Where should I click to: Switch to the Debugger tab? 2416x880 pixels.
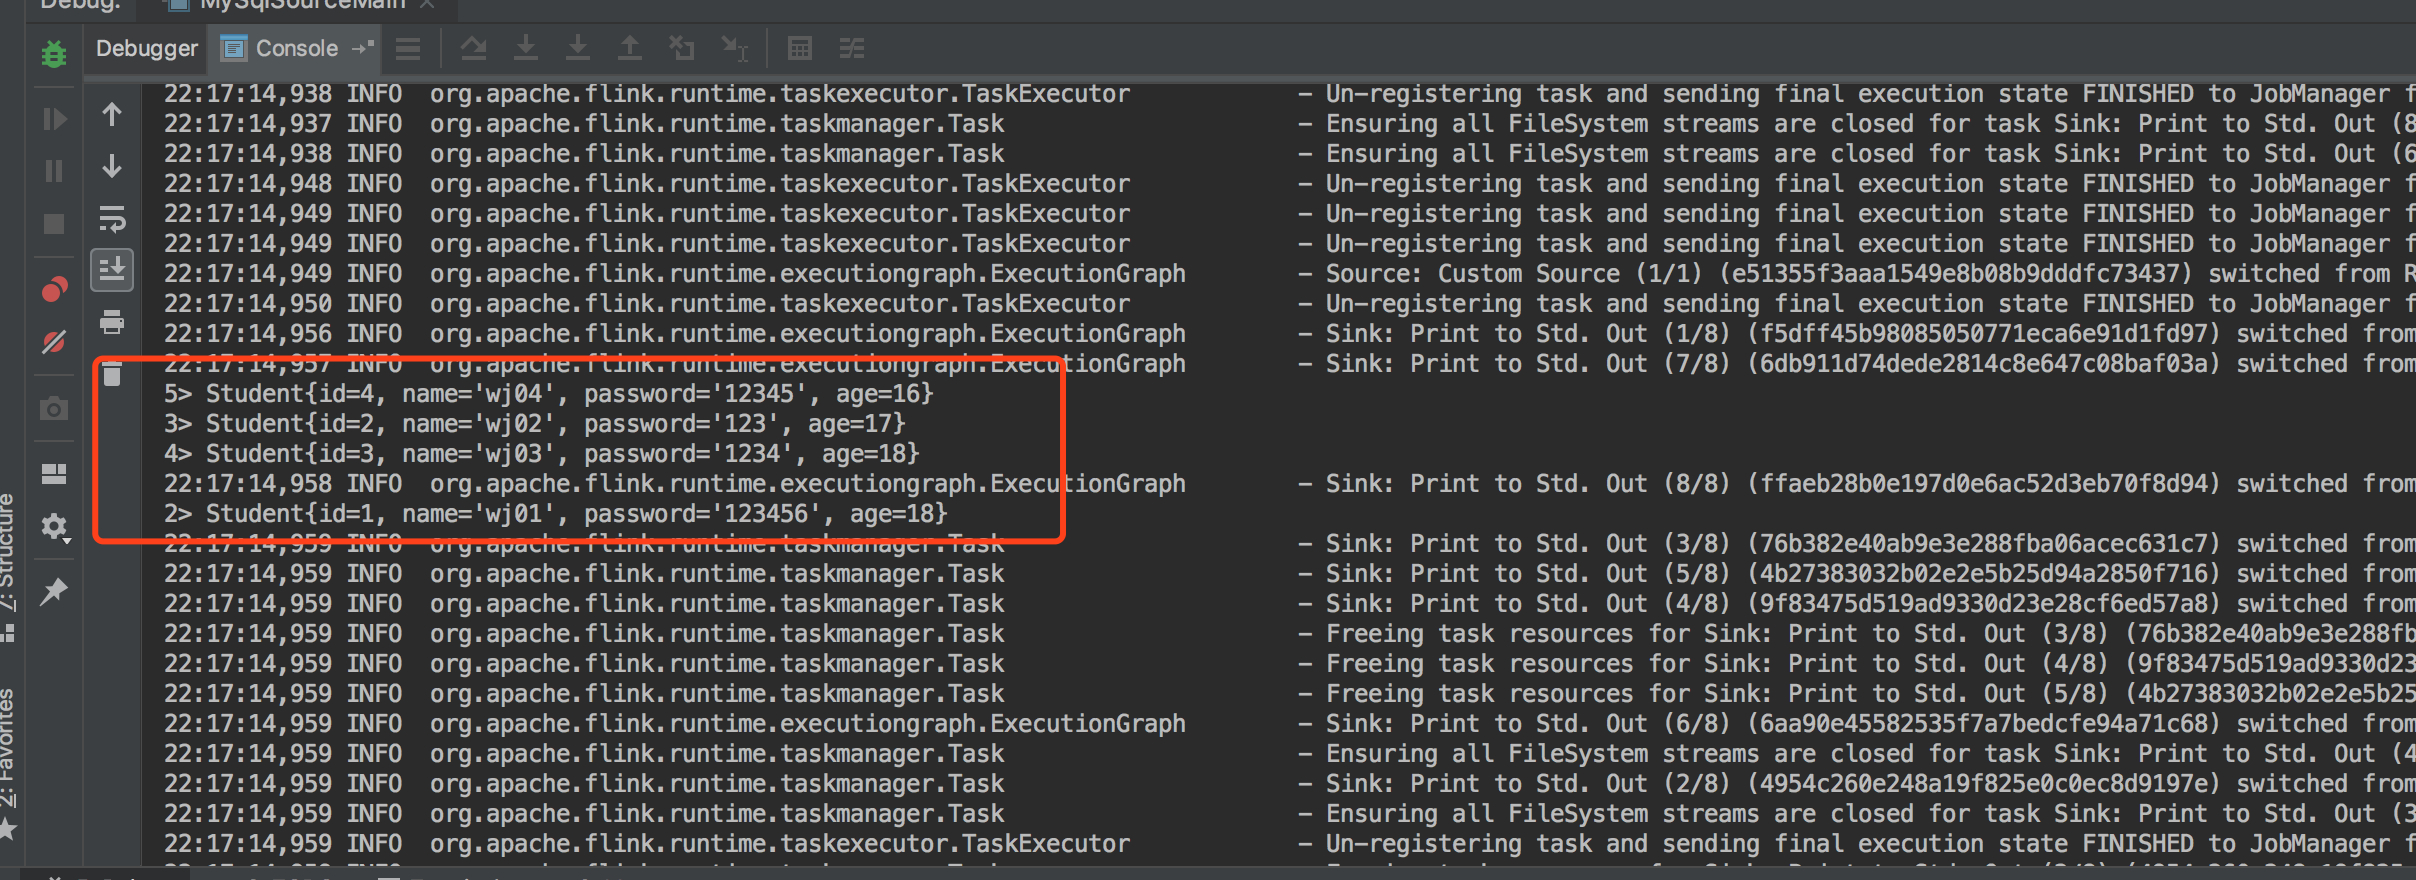tap(147, 48)
